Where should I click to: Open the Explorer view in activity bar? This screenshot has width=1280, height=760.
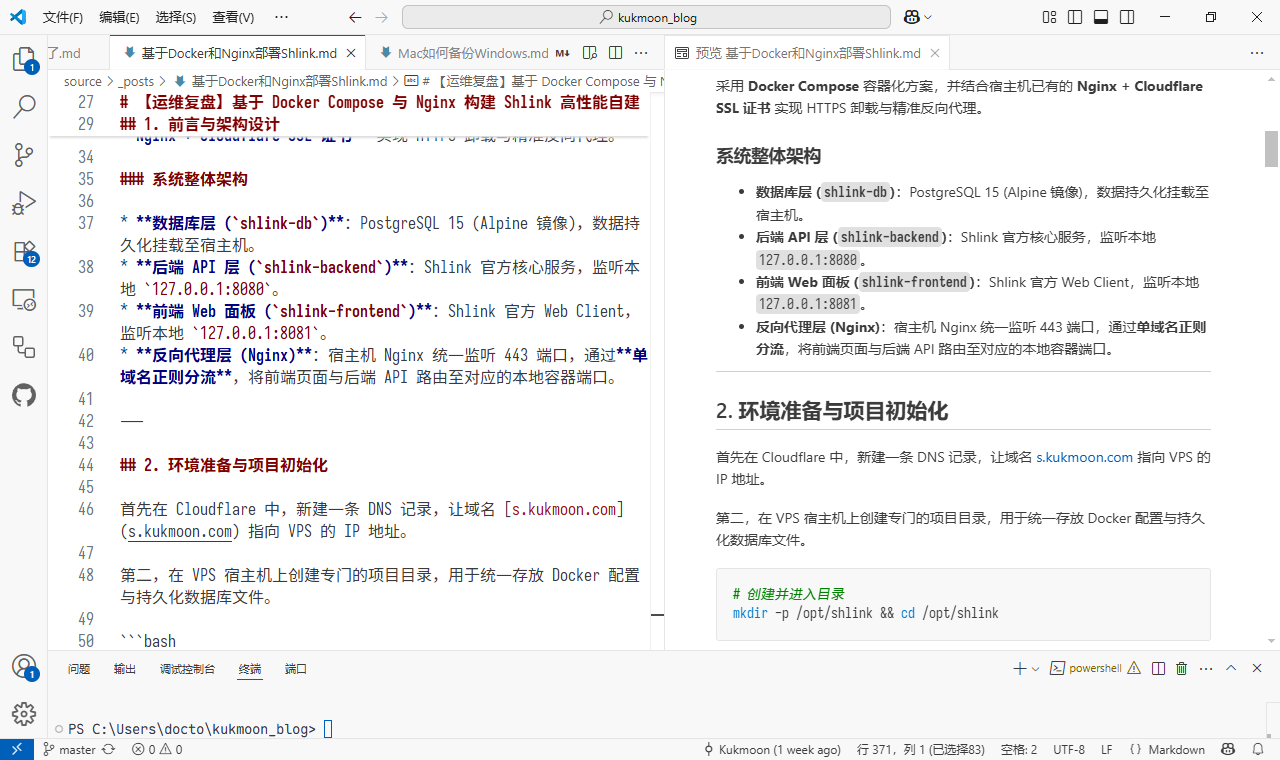pyautogui.click(x=24, y=59)
